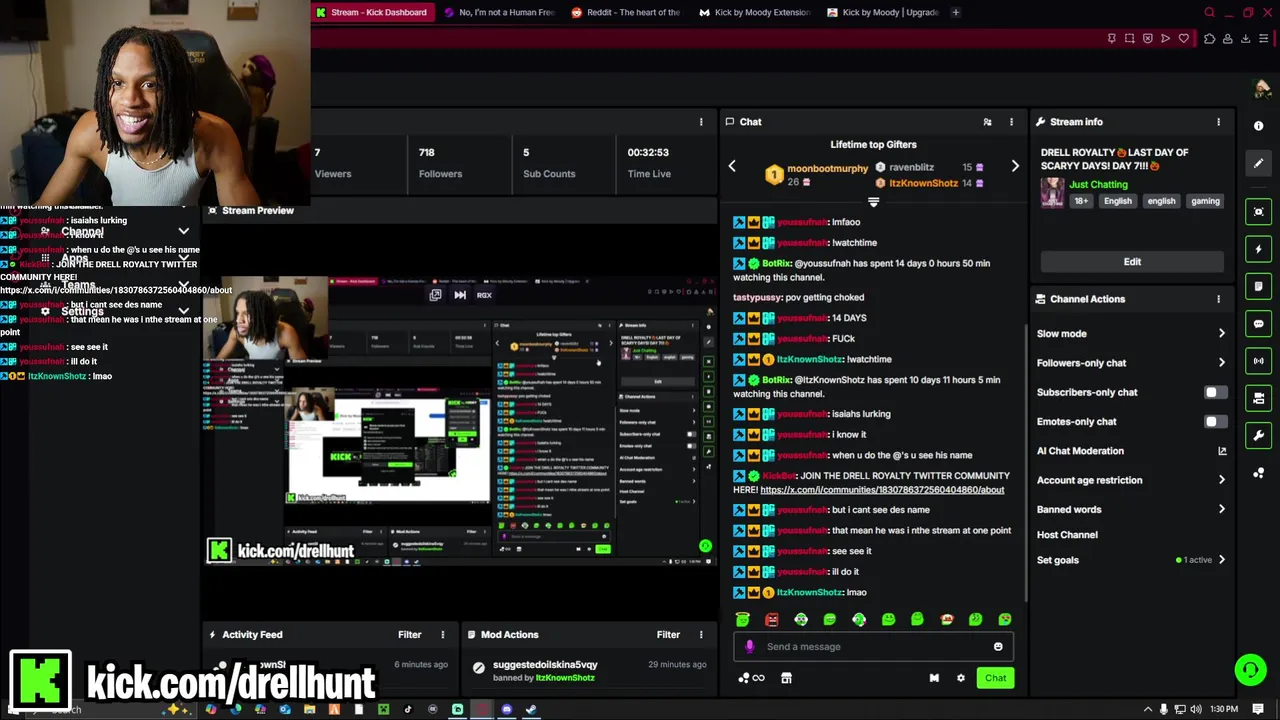1280x720 pixels.
Task: Click the Moody M icon next to chat settings
Action: (934, 678)
